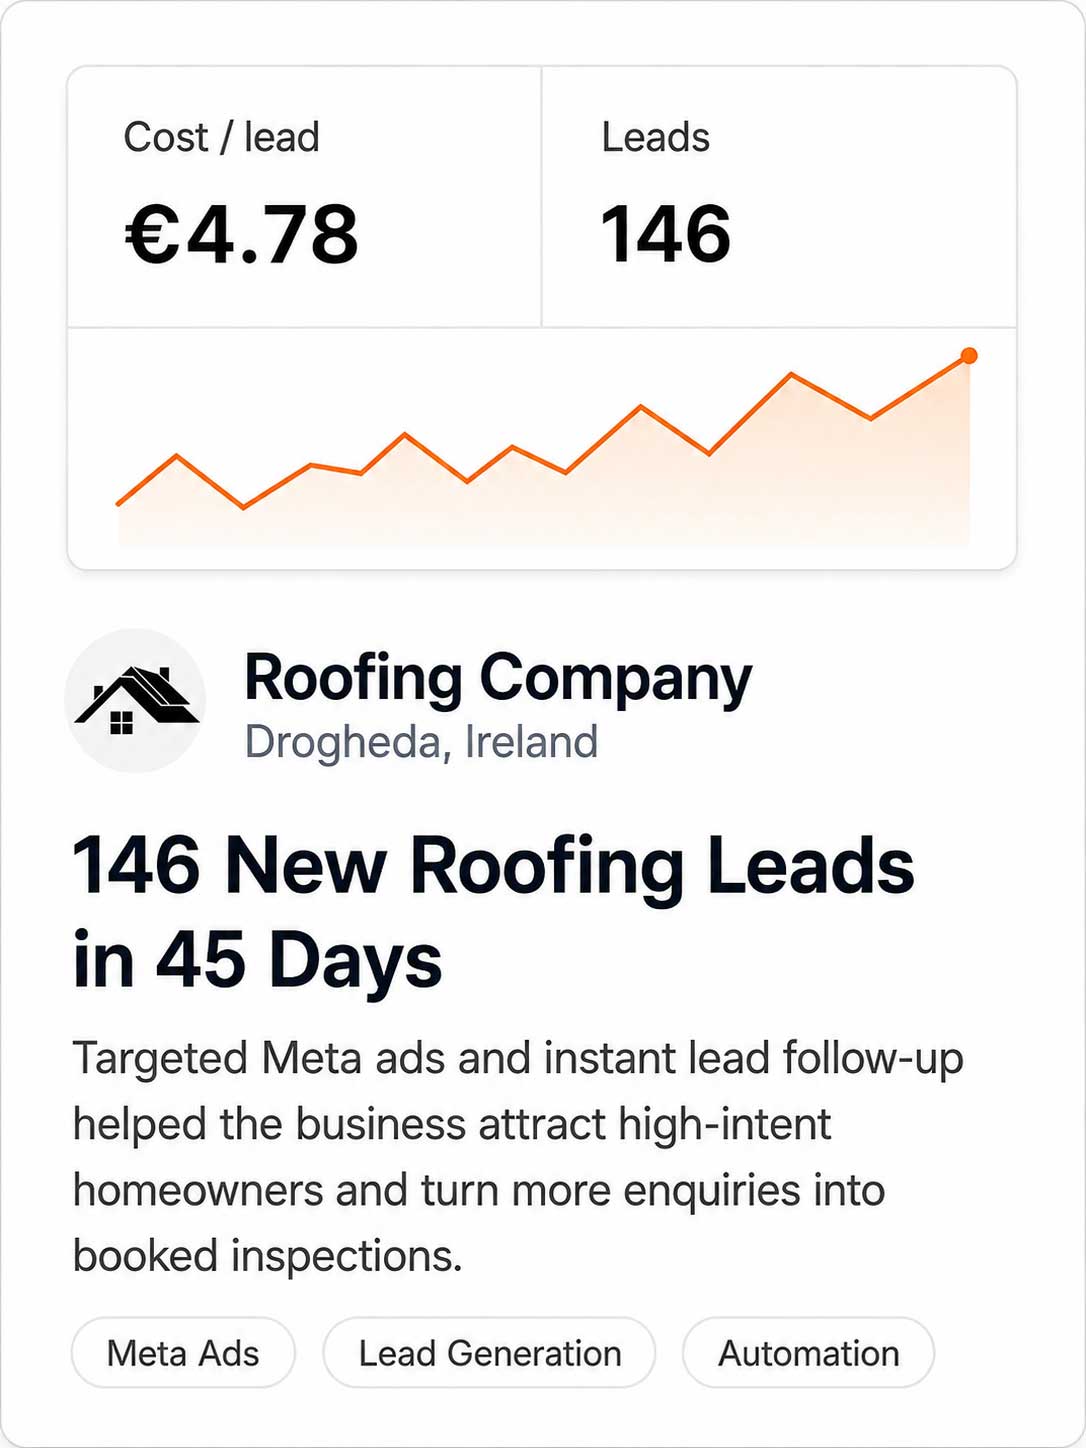Screen dimensions: 1086x1448
Task: Click the Leads metric label
Action: click(x=655, y=137)
